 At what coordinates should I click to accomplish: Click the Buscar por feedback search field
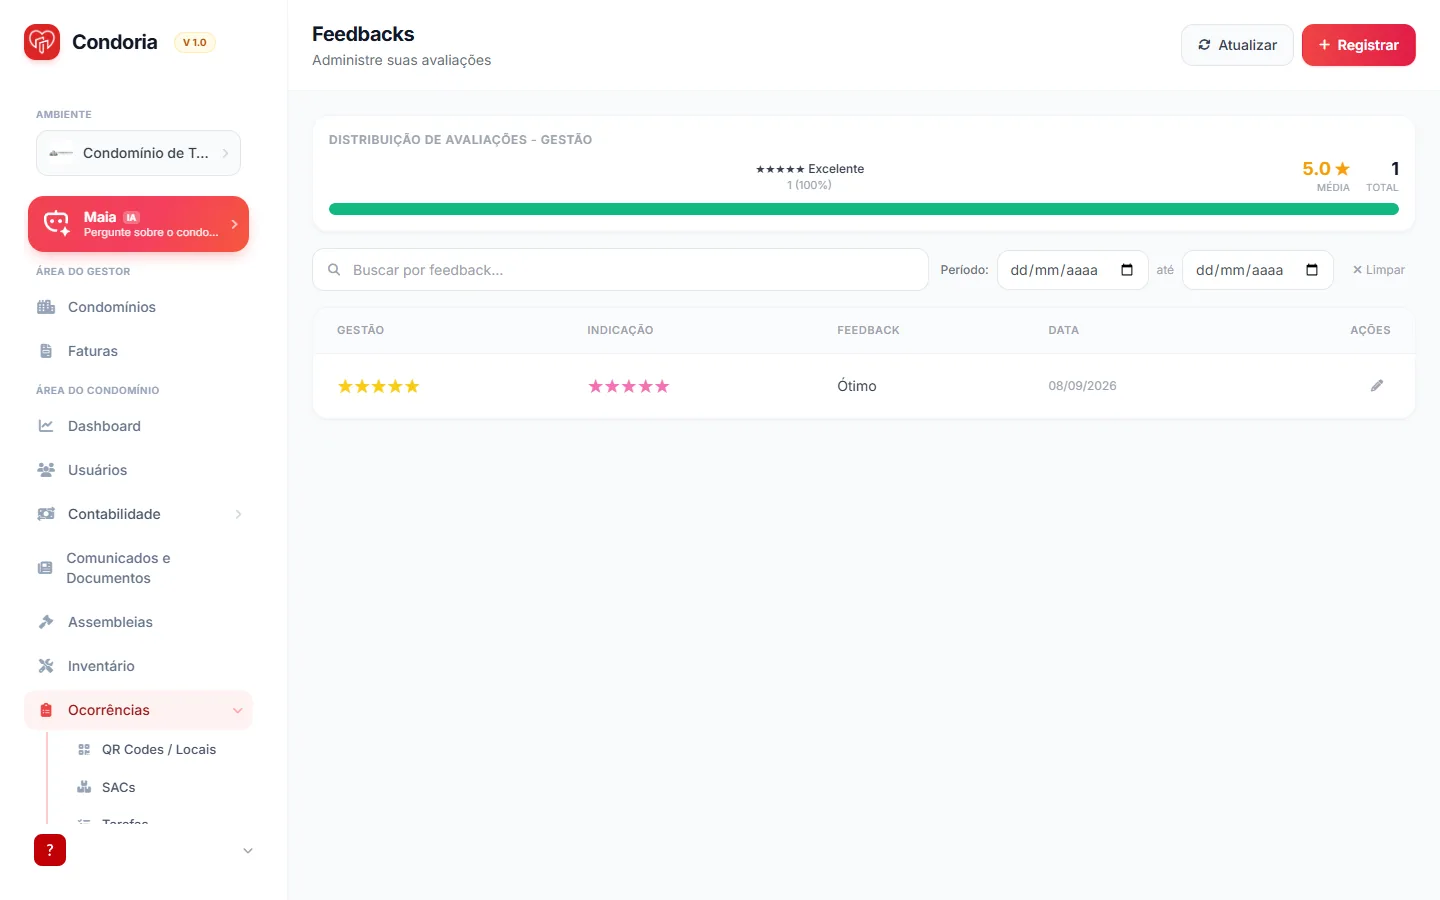tap(620, 270)
